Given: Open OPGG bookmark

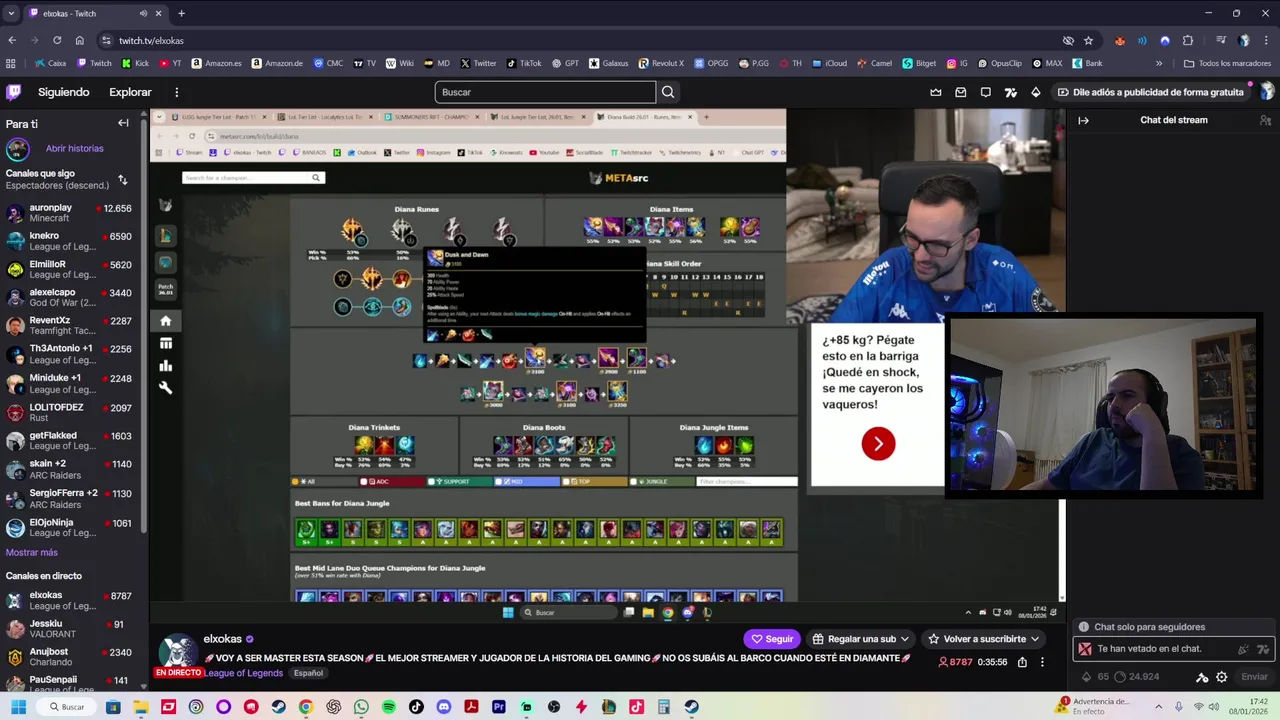Looking at the screenshot, I should click(x=711, y=63).
